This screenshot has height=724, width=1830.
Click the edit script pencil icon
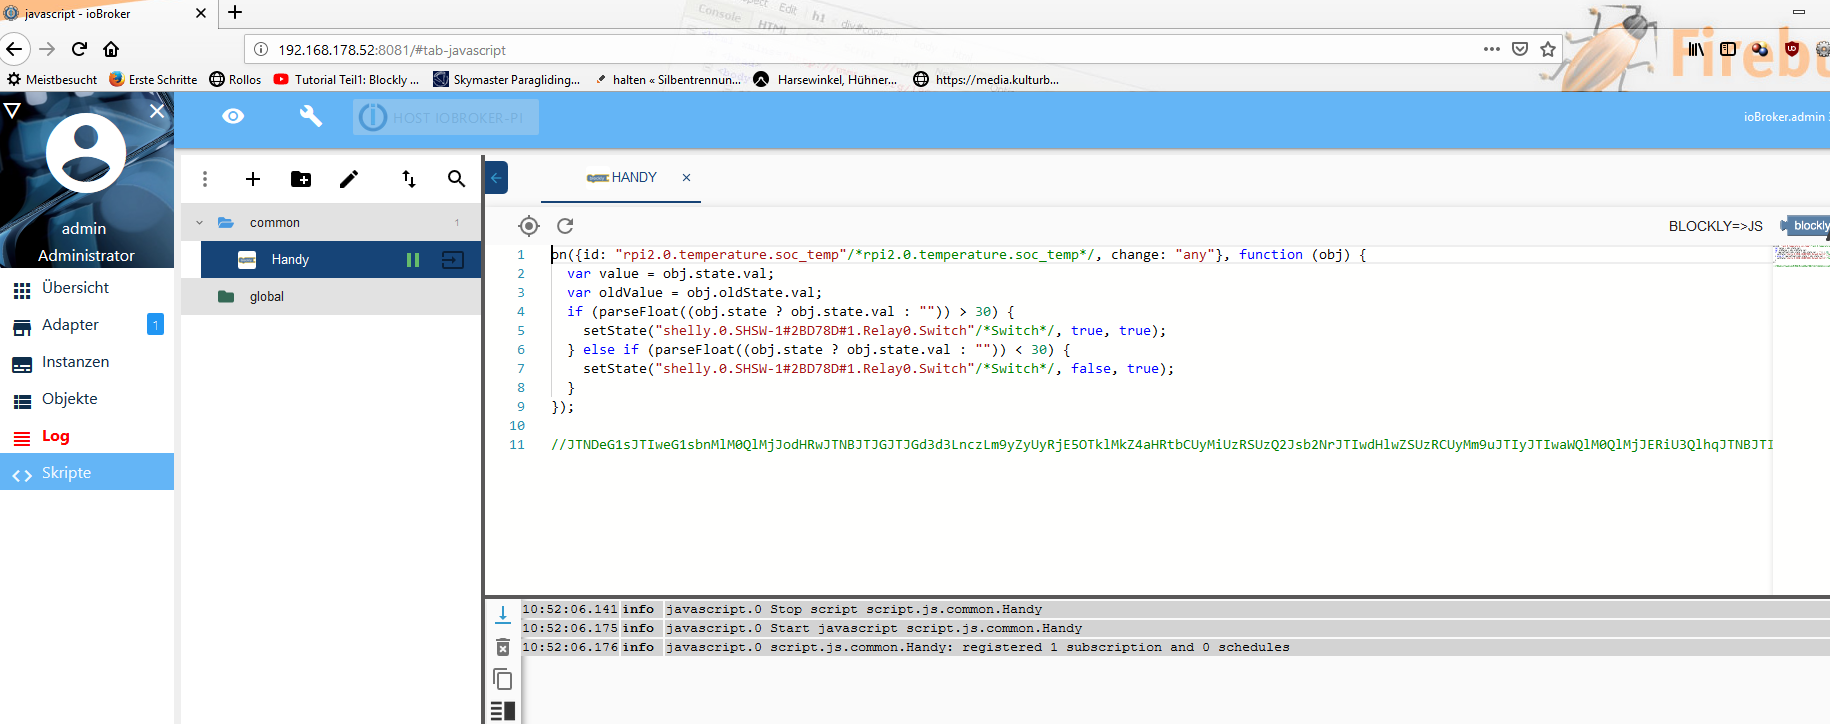pos(349,179)
